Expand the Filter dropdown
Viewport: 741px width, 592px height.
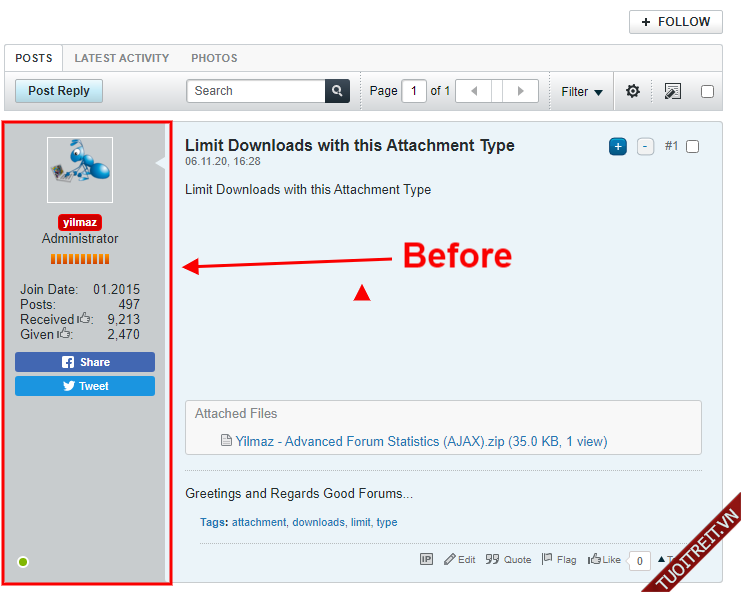(581, 91)
